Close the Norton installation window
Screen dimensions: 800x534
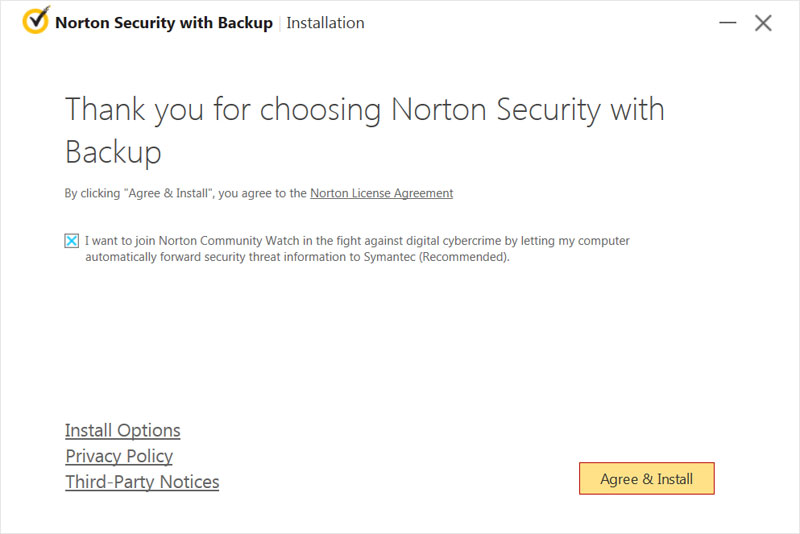(x=763, y=22)
